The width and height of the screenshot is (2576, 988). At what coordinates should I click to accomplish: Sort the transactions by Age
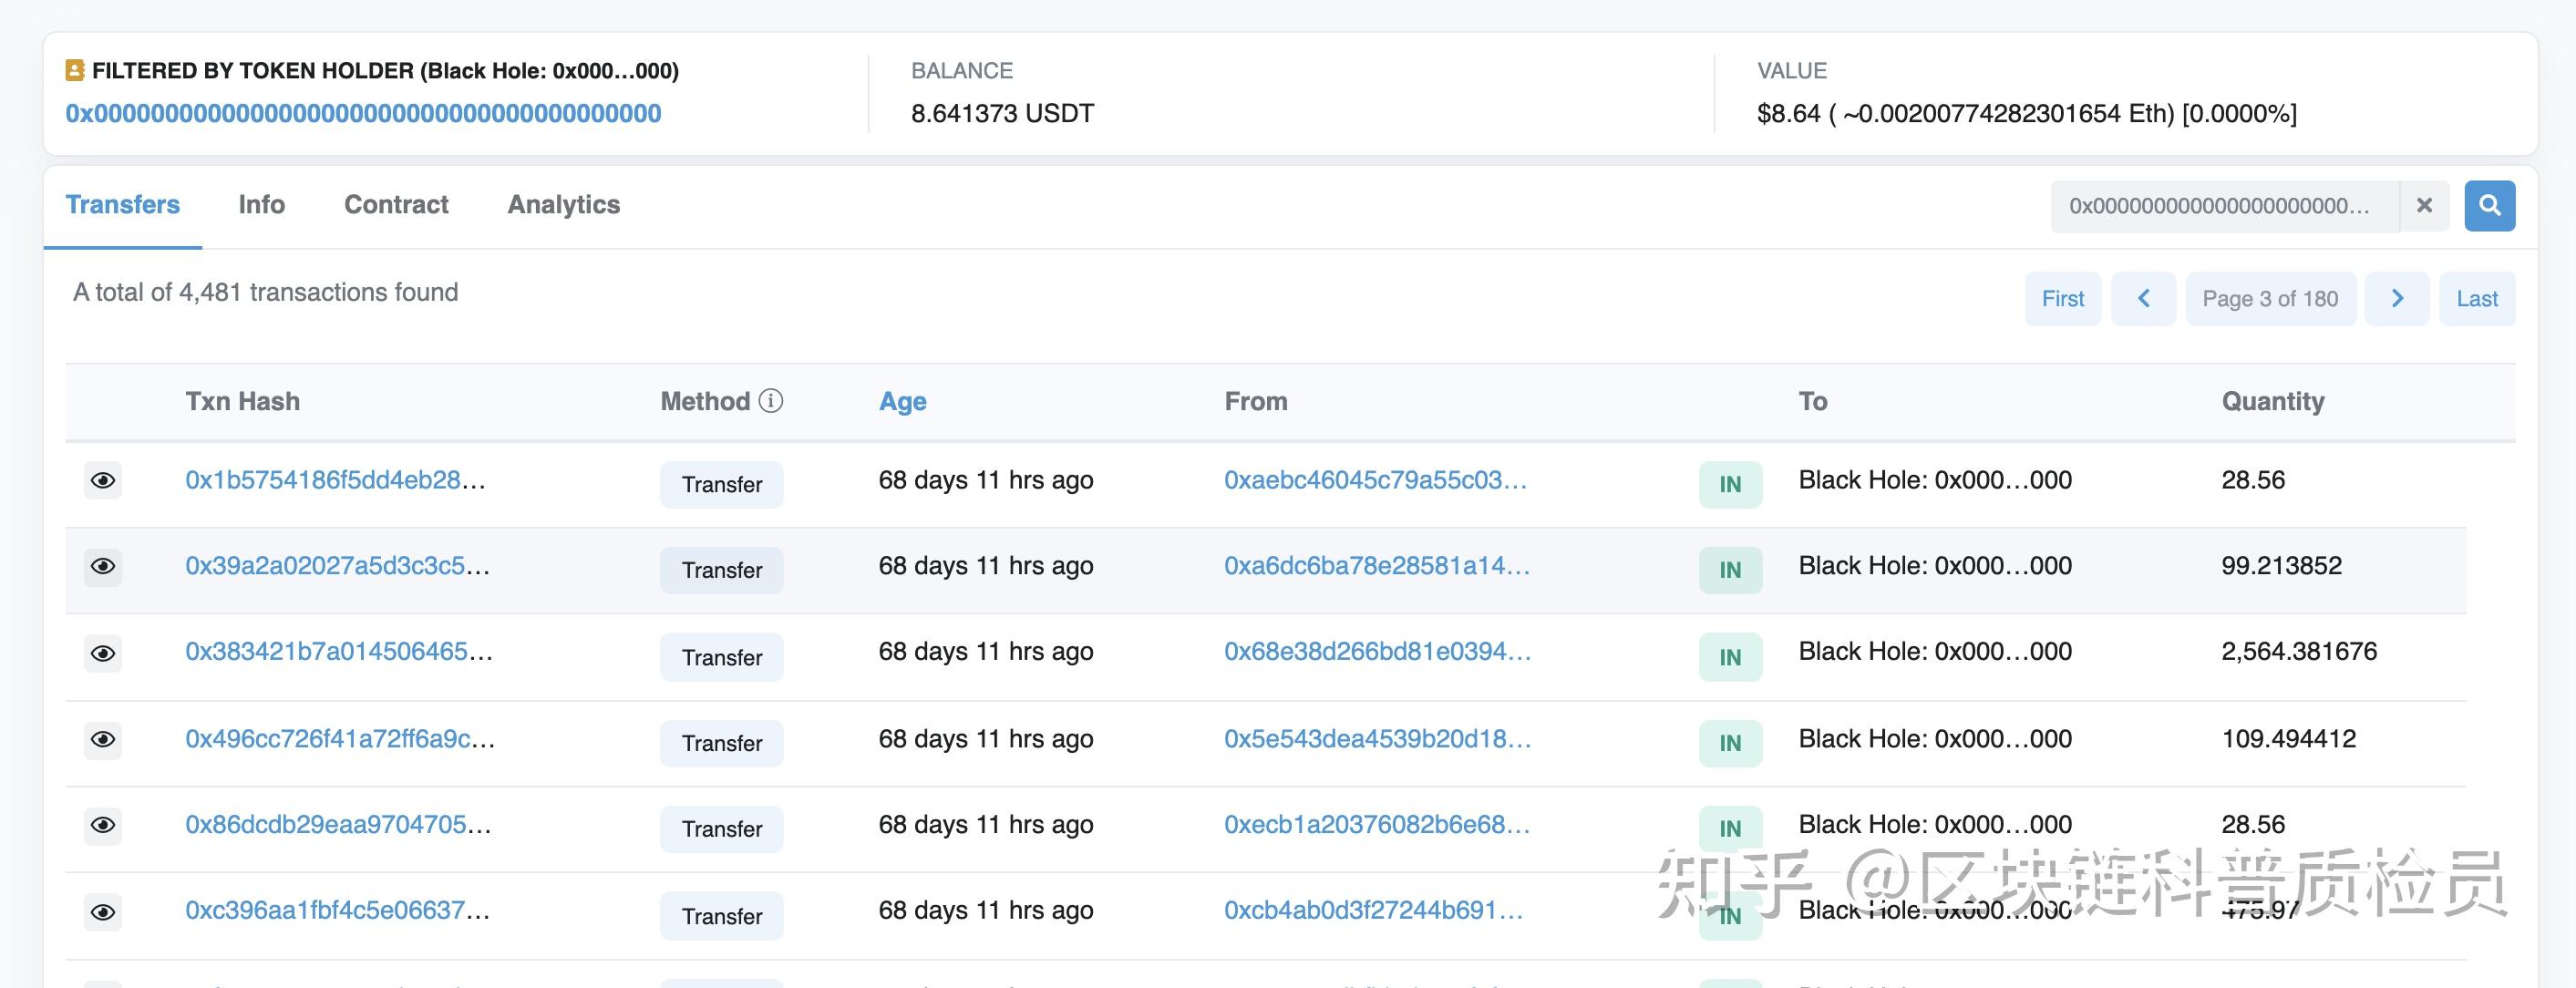click(x=901, y=400)
